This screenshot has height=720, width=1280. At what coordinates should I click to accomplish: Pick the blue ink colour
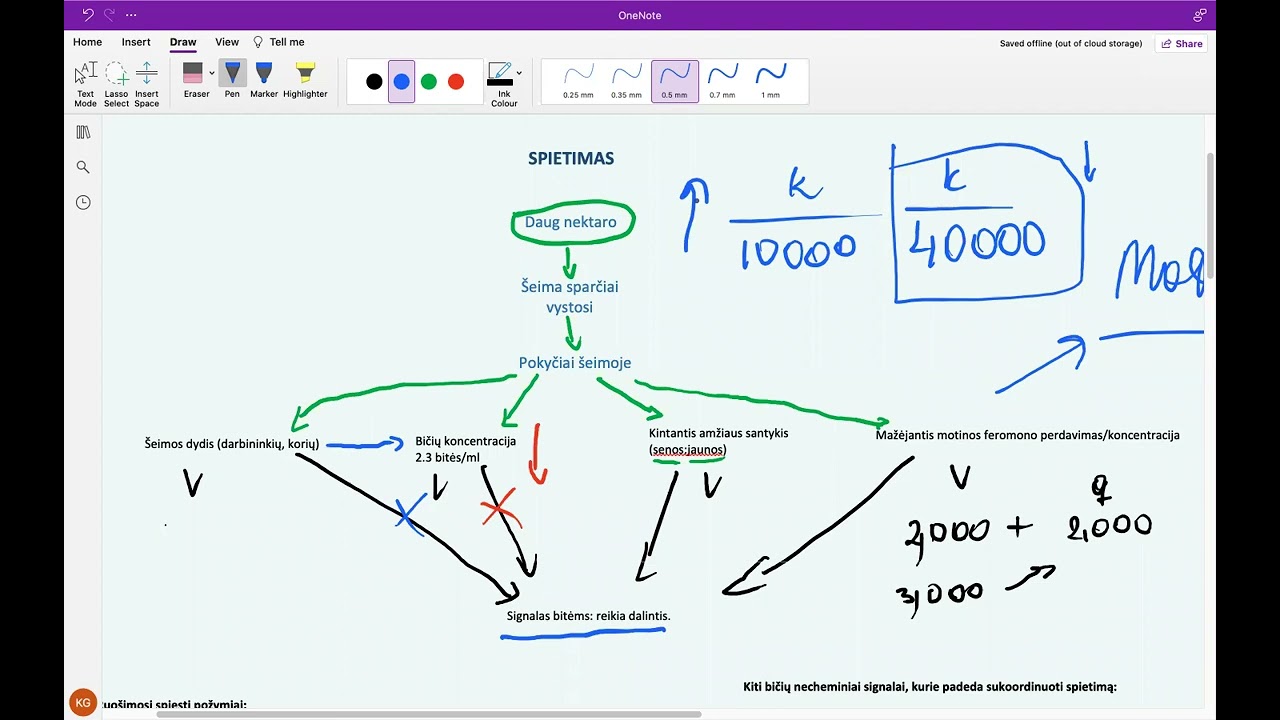coord(401,82)
